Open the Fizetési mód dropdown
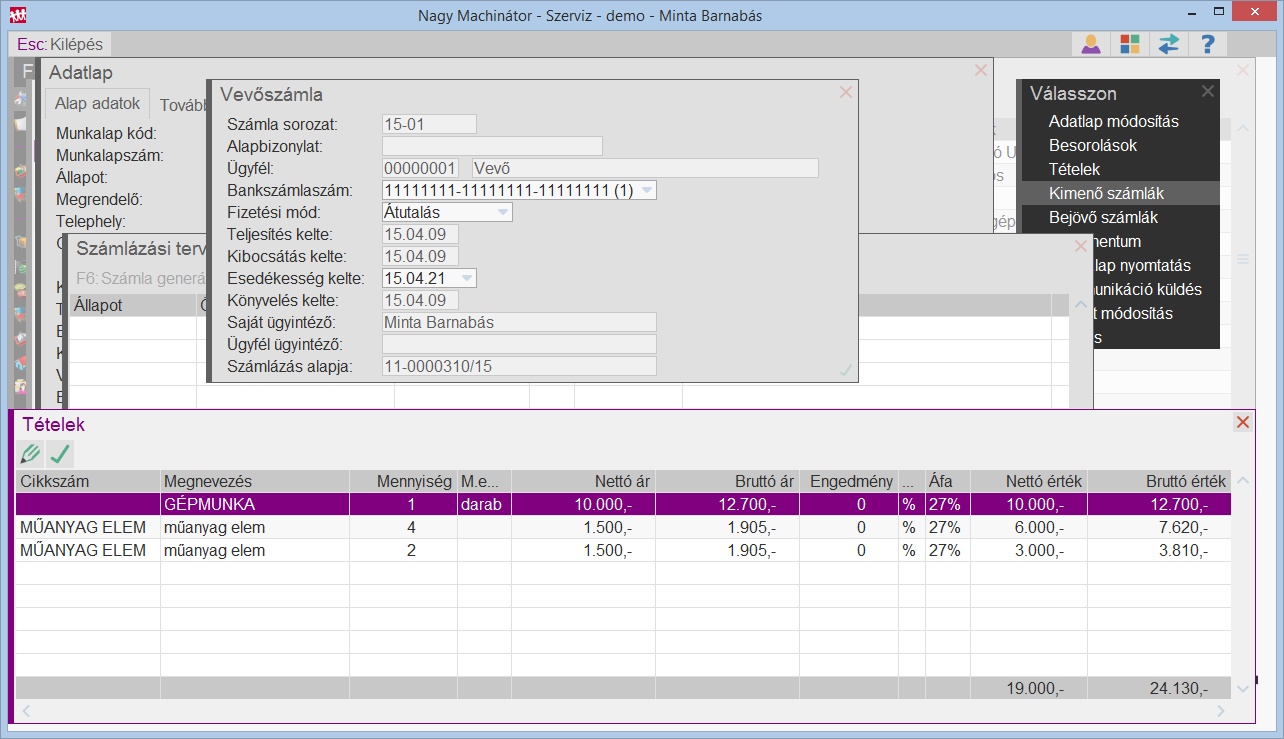Screen dimensions: 1284x739 [x=502, y=212]
